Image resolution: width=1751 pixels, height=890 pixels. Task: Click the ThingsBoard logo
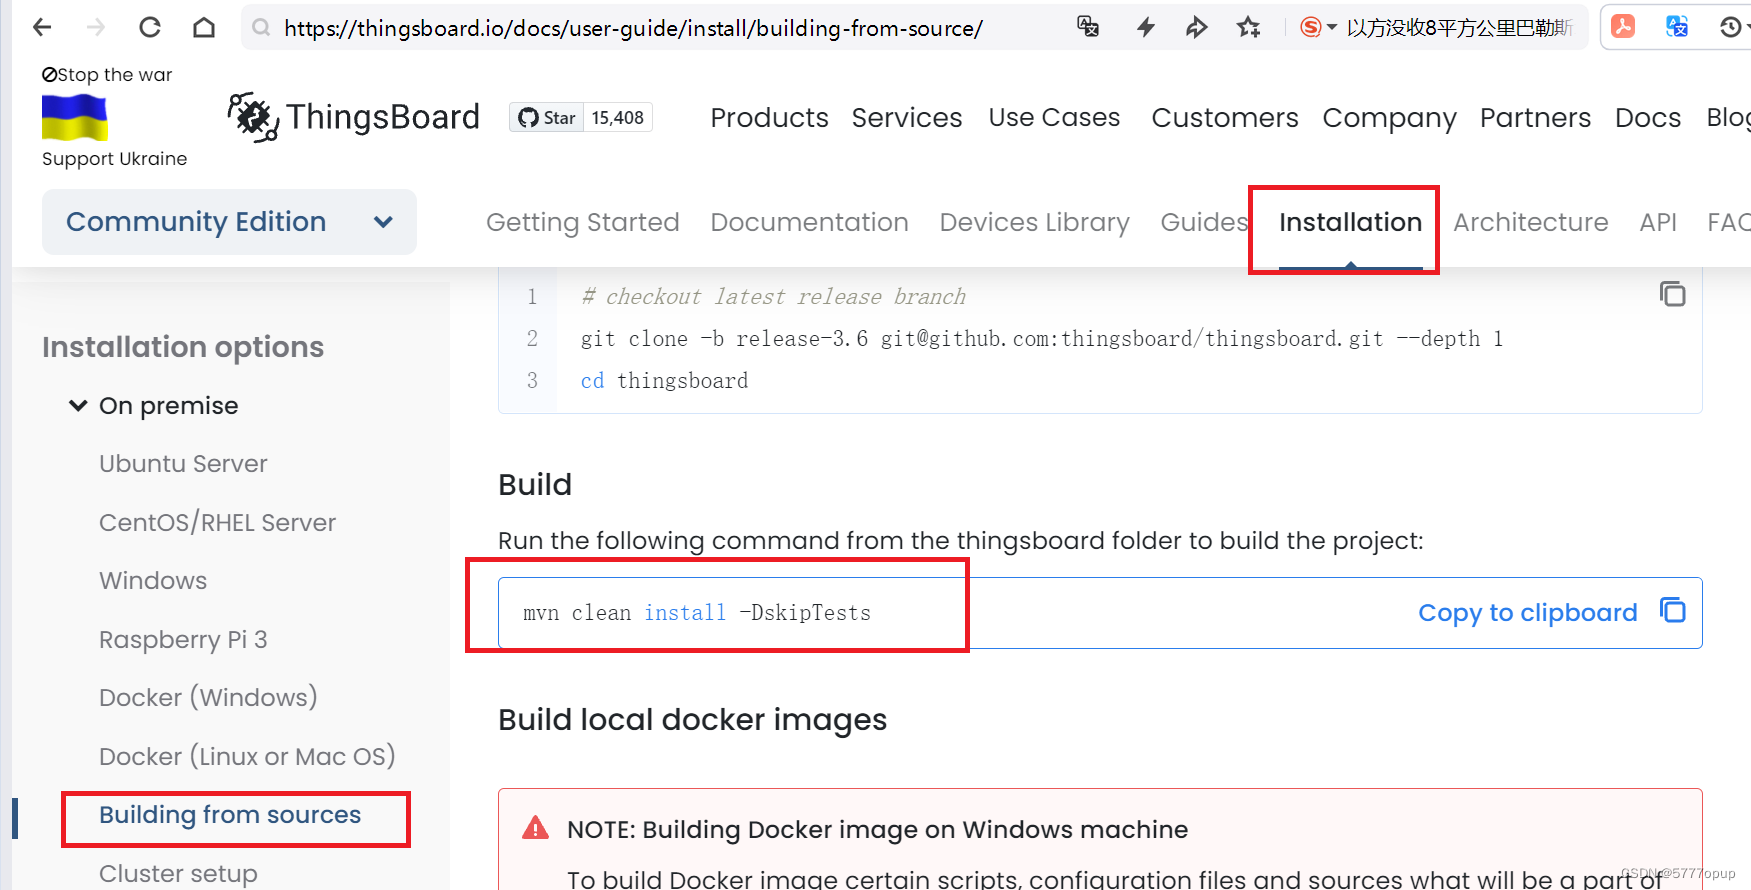click(x=354, y=117)
